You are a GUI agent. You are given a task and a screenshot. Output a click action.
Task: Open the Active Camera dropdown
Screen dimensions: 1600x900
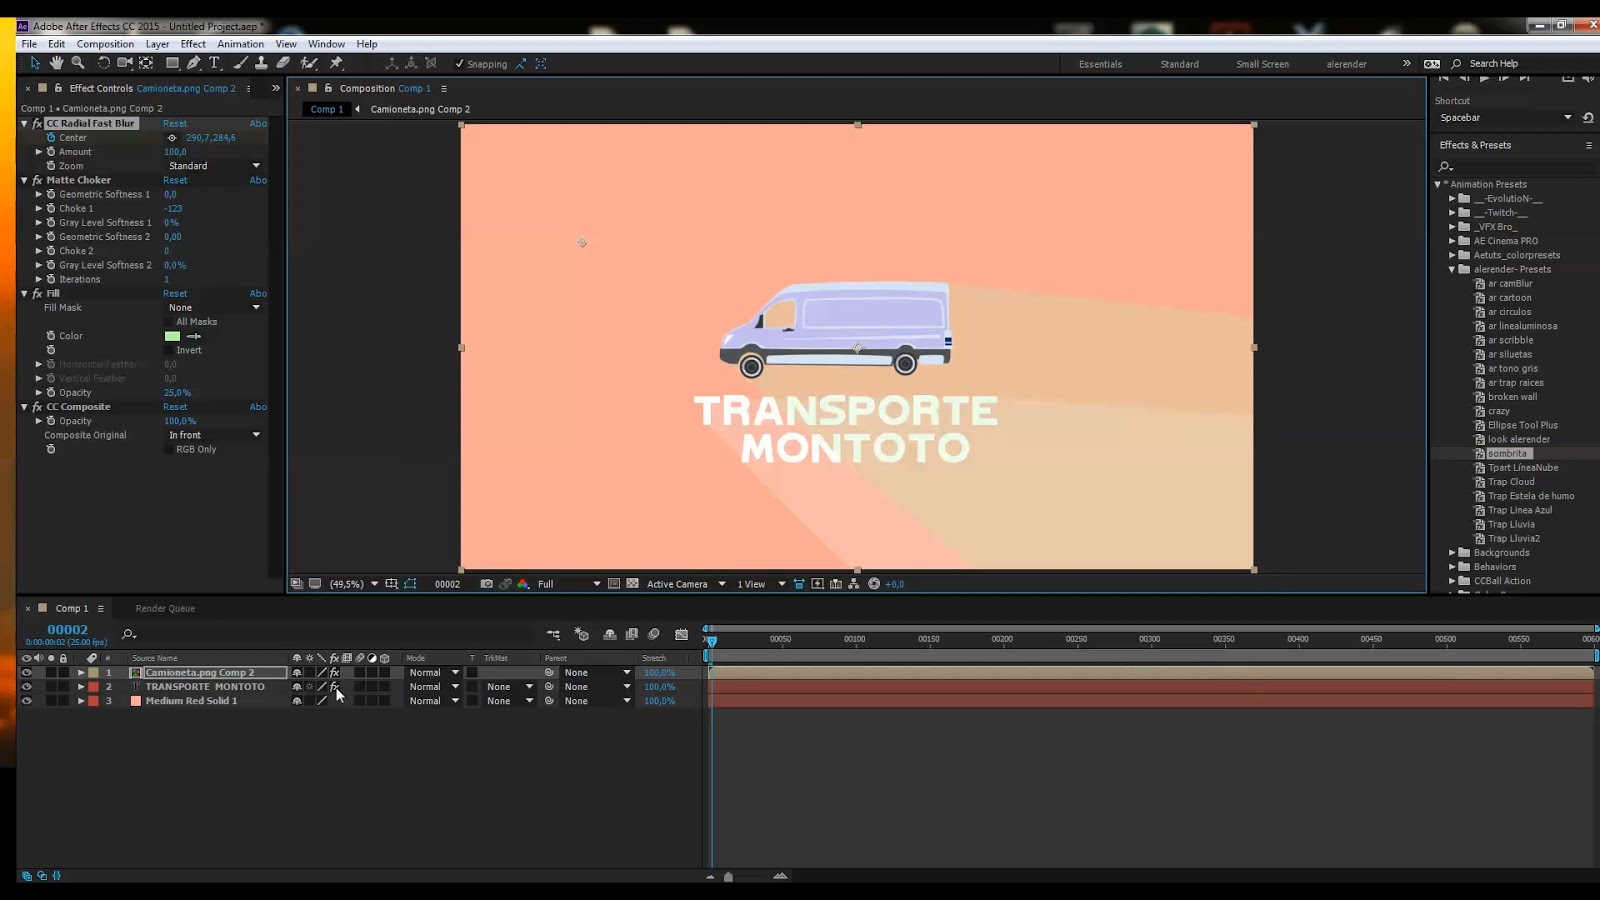click(x=686, y=584)
